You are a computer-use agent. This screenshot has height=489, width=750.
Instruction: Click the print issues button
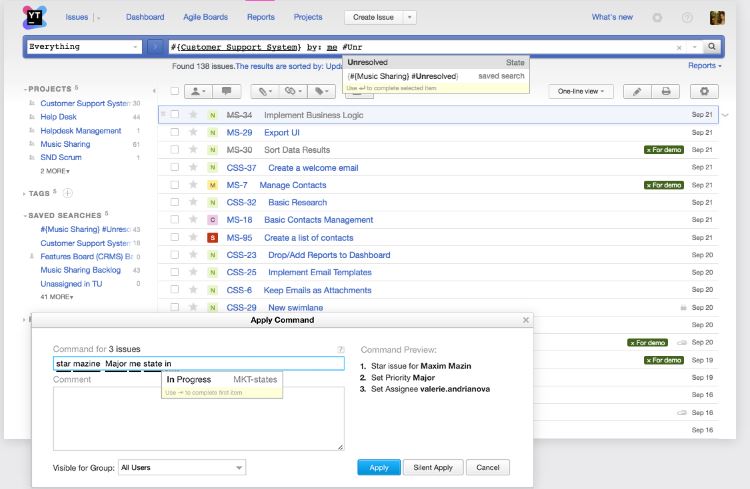pos(666,91)
